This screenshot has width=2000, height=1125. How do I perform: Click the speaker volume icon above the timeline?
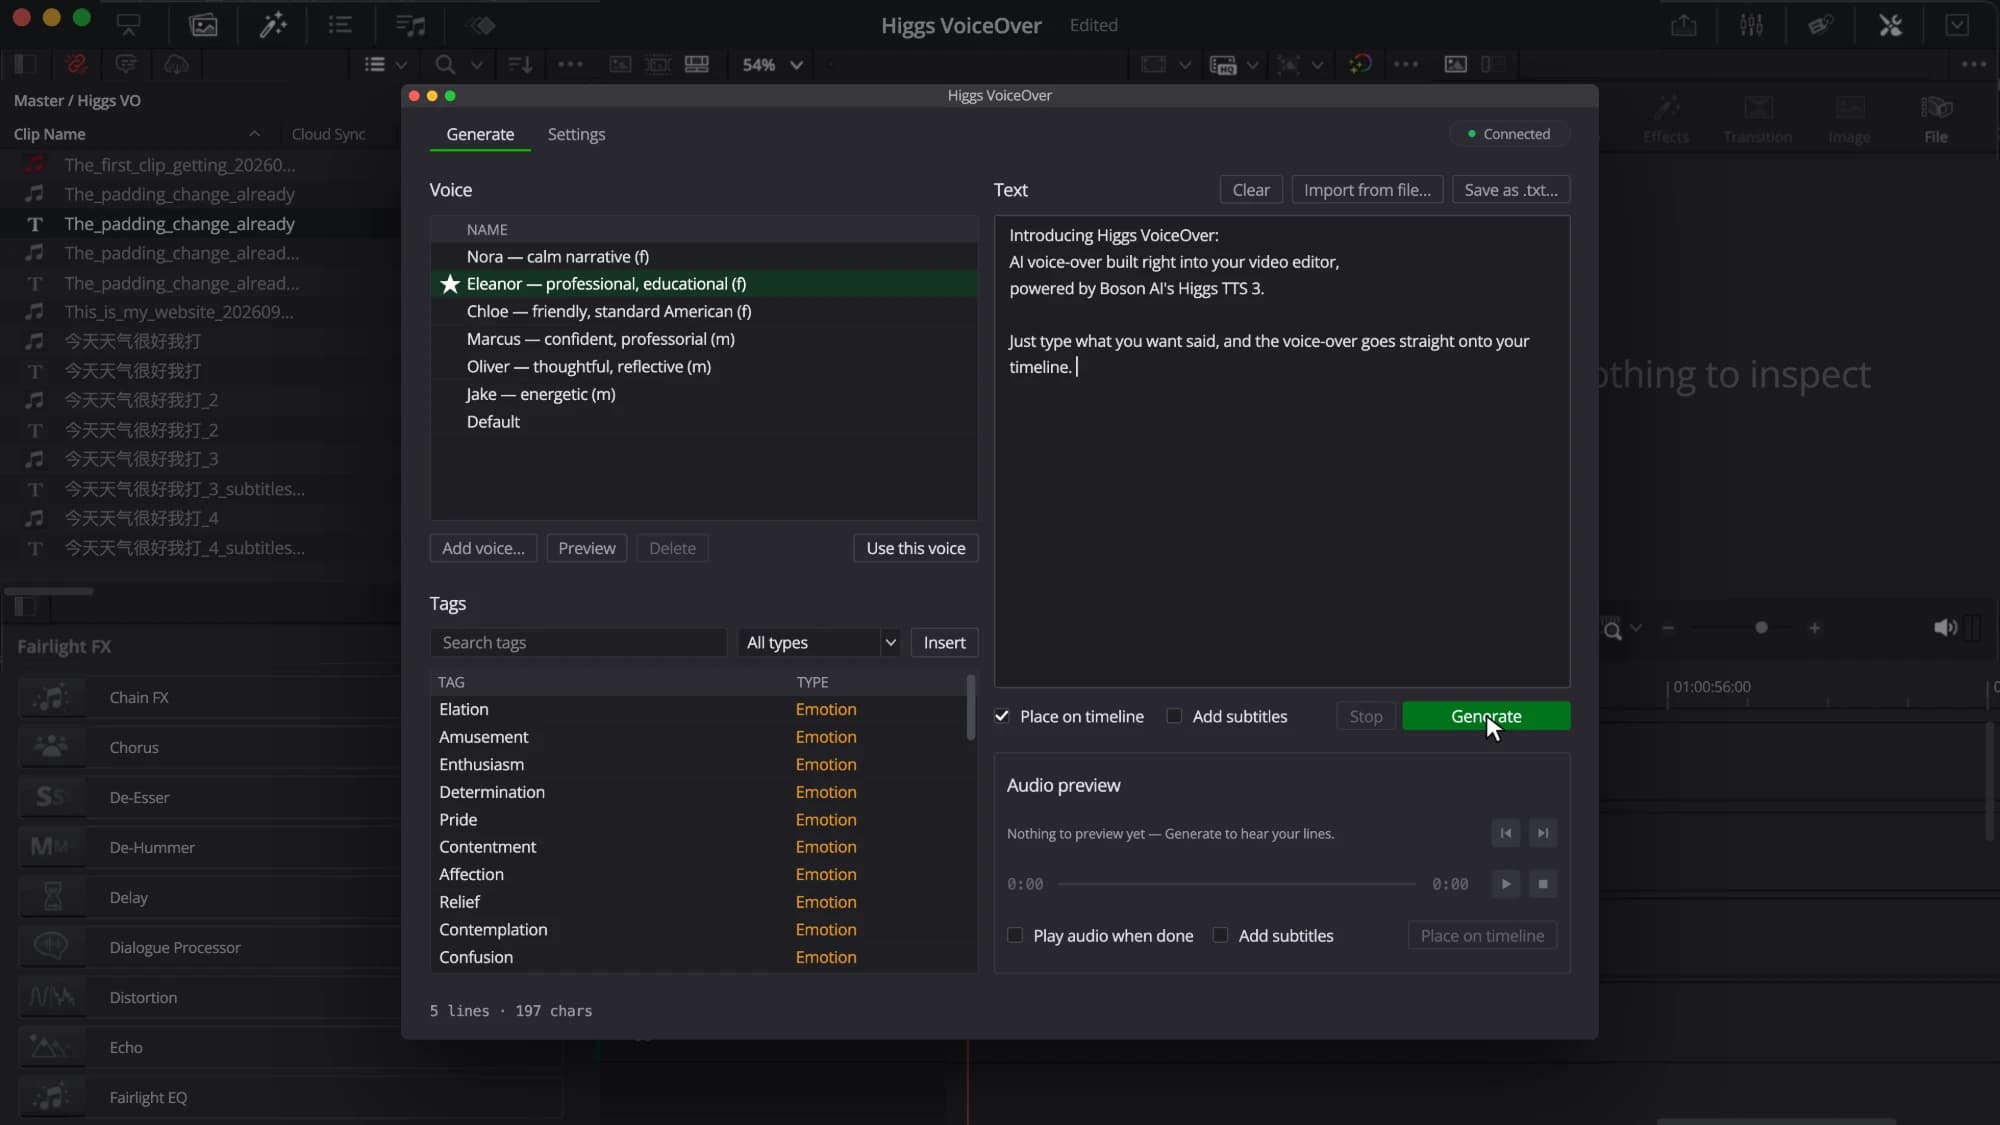pos(1945,627)
